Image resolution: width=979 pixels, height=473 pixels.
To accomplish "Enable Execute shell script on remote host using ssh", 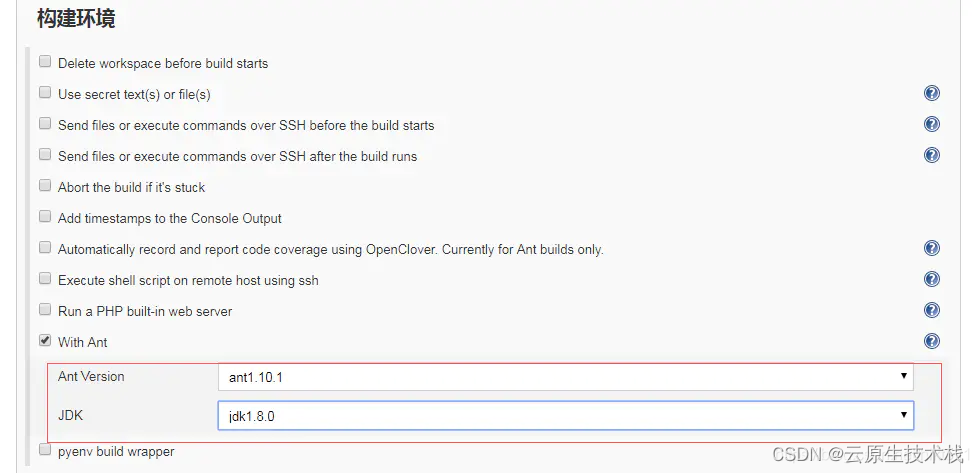I will click(x=45, y=279).
